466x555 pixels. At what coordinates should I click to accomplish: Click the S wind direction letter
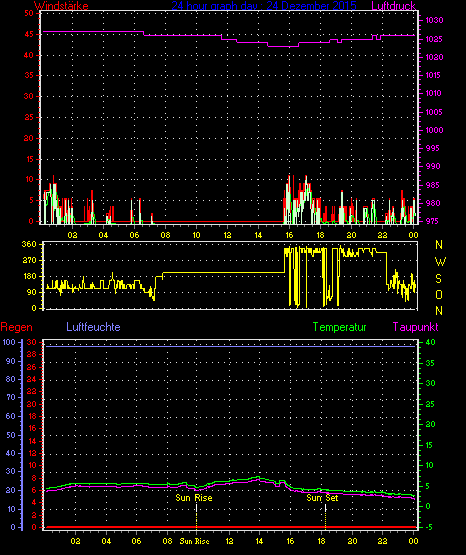coord(438,279)
